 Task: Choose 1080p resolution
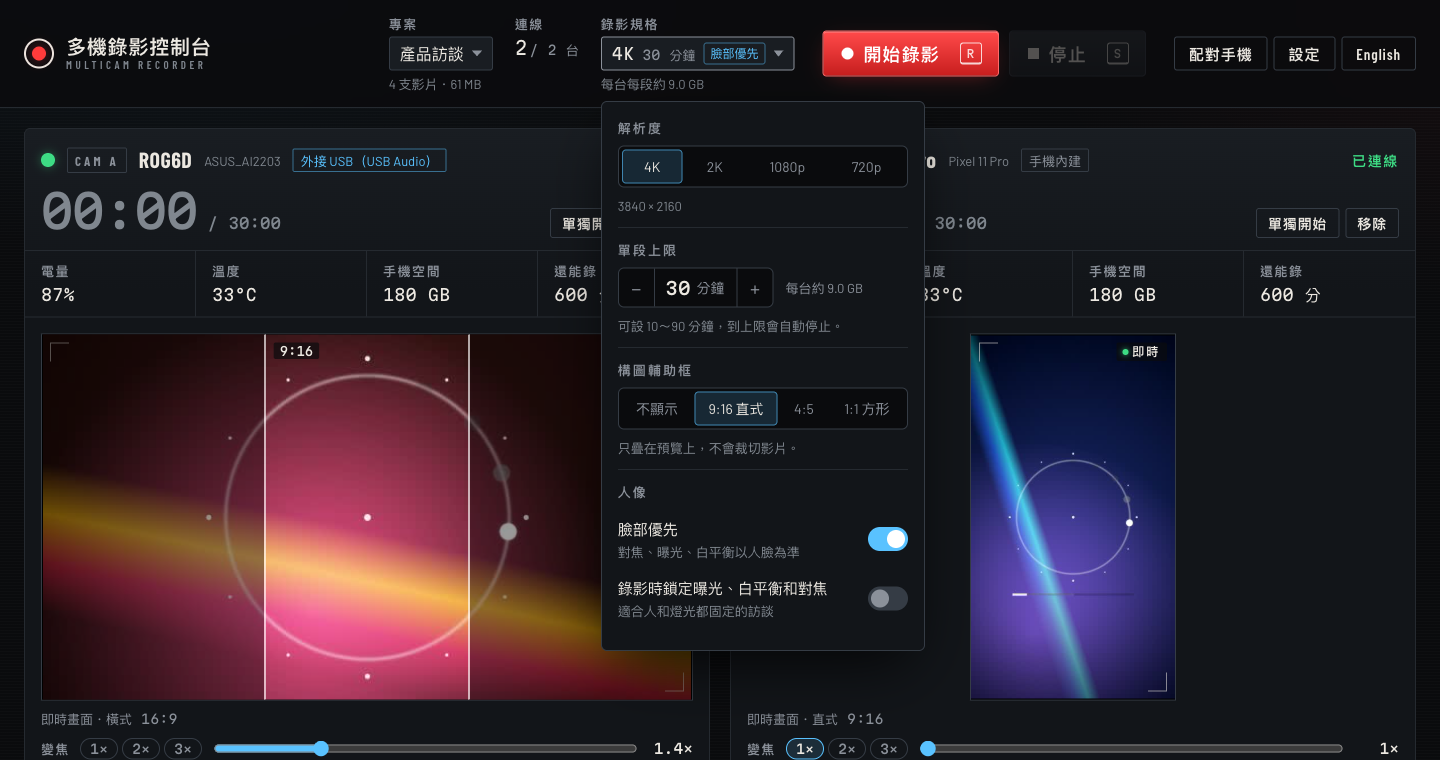click(787, 167)
